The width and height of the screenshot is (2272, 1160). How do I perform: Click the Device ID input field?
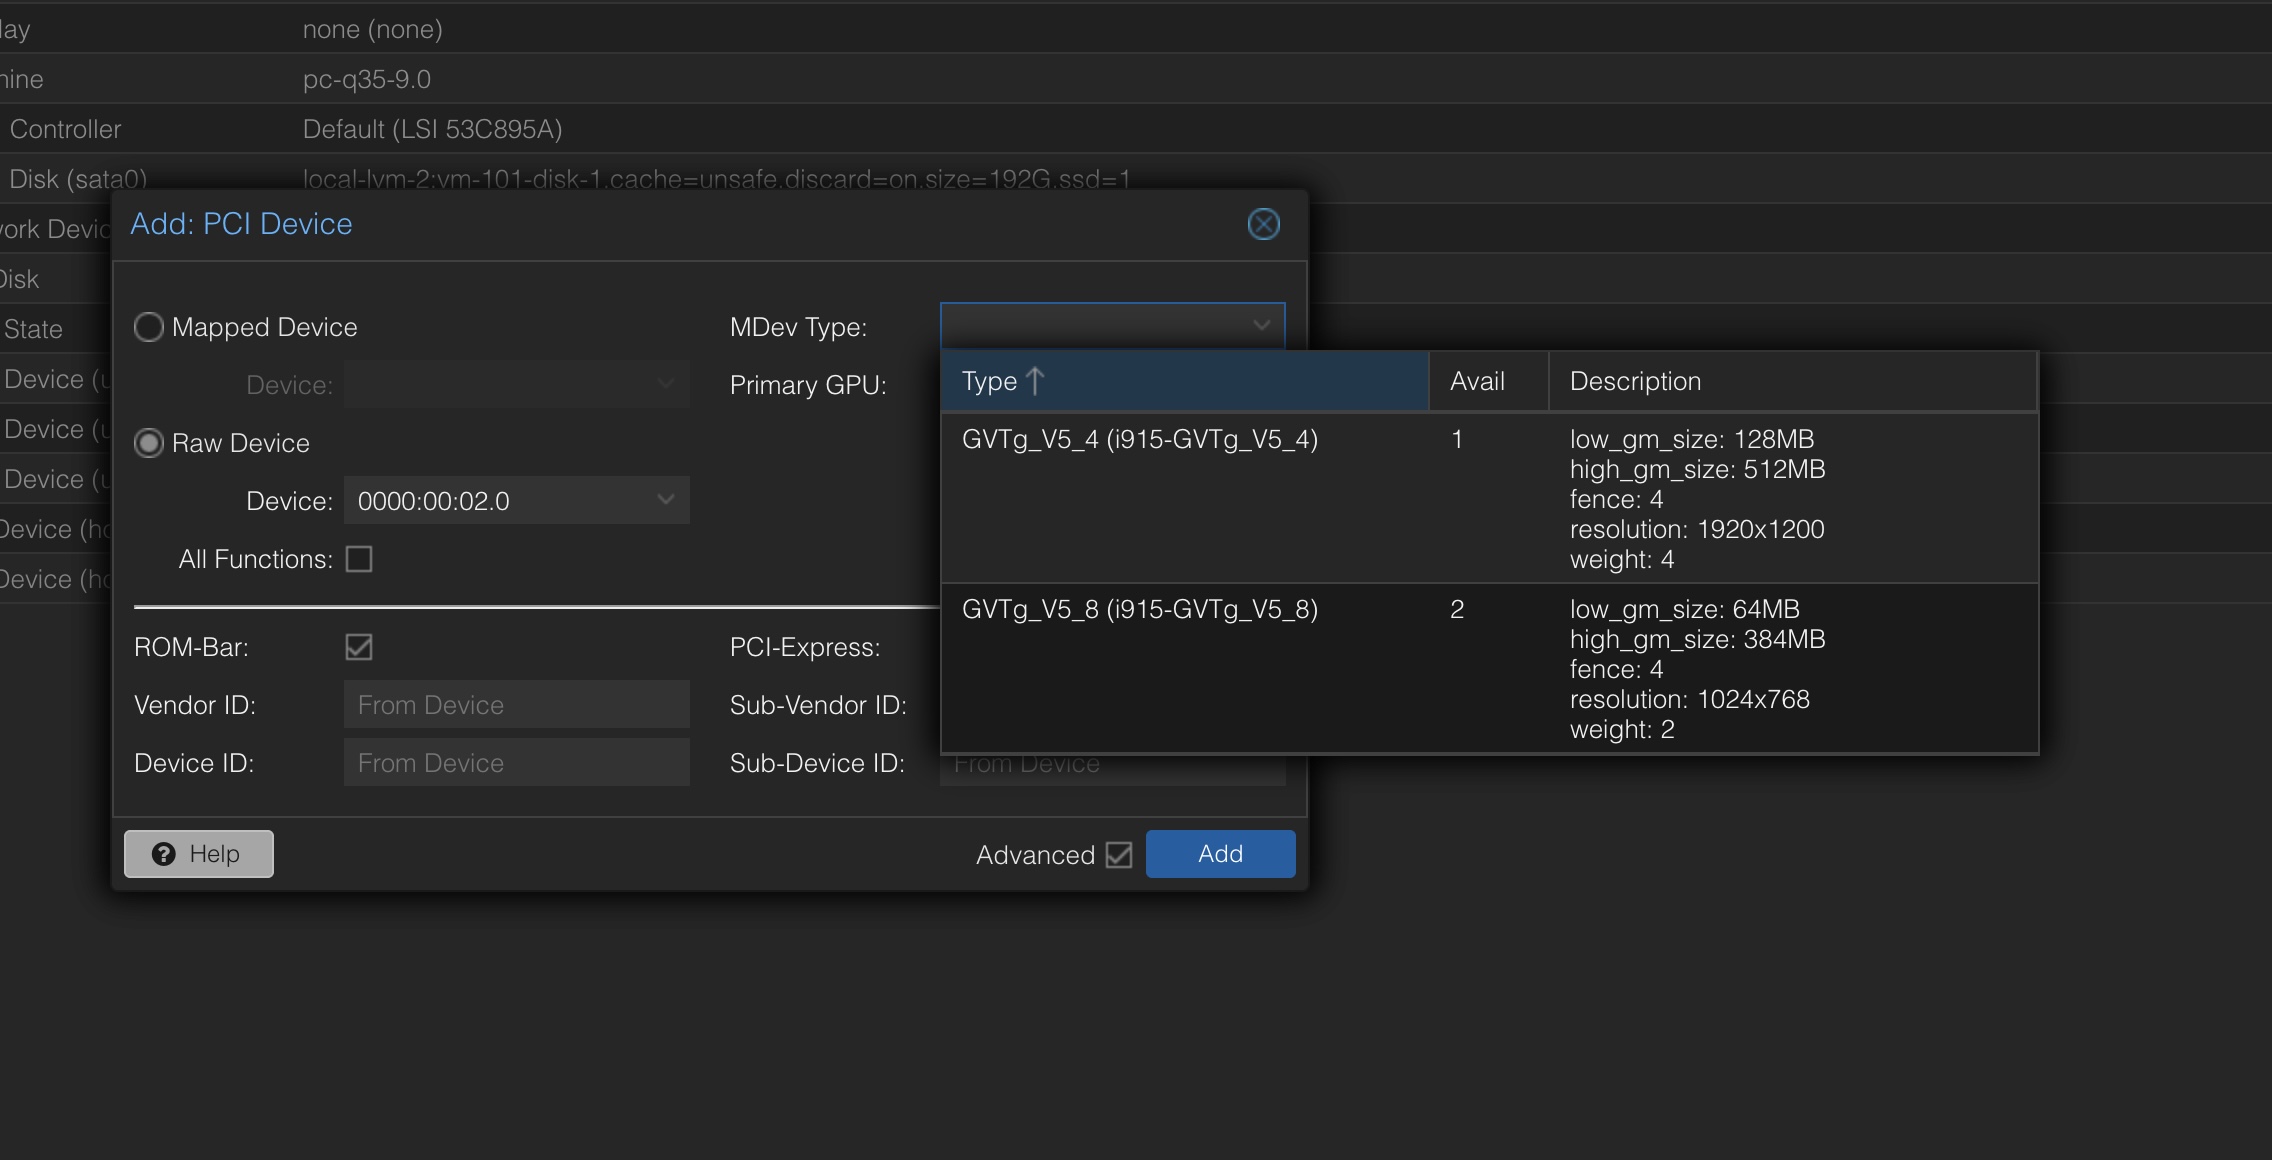pyautogui.click(x=516, y=763)
